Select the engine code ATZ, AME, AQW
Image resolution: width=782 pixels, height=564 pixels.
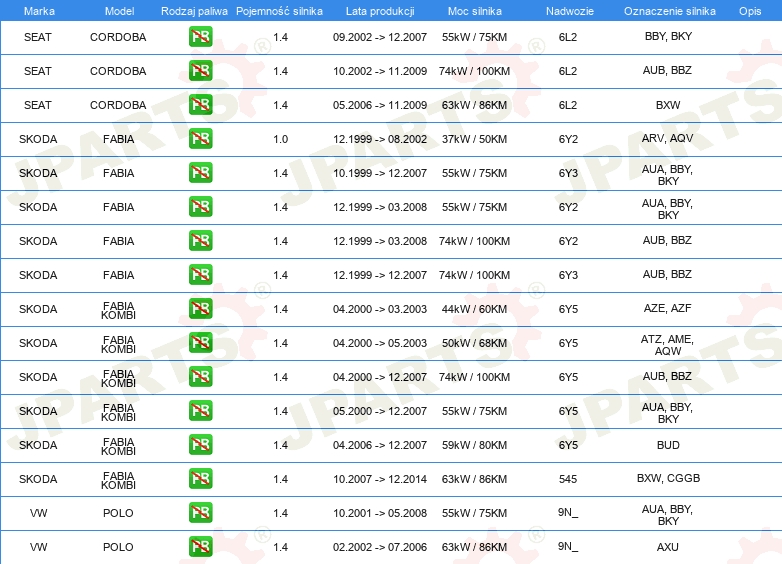tap(668, 345)
